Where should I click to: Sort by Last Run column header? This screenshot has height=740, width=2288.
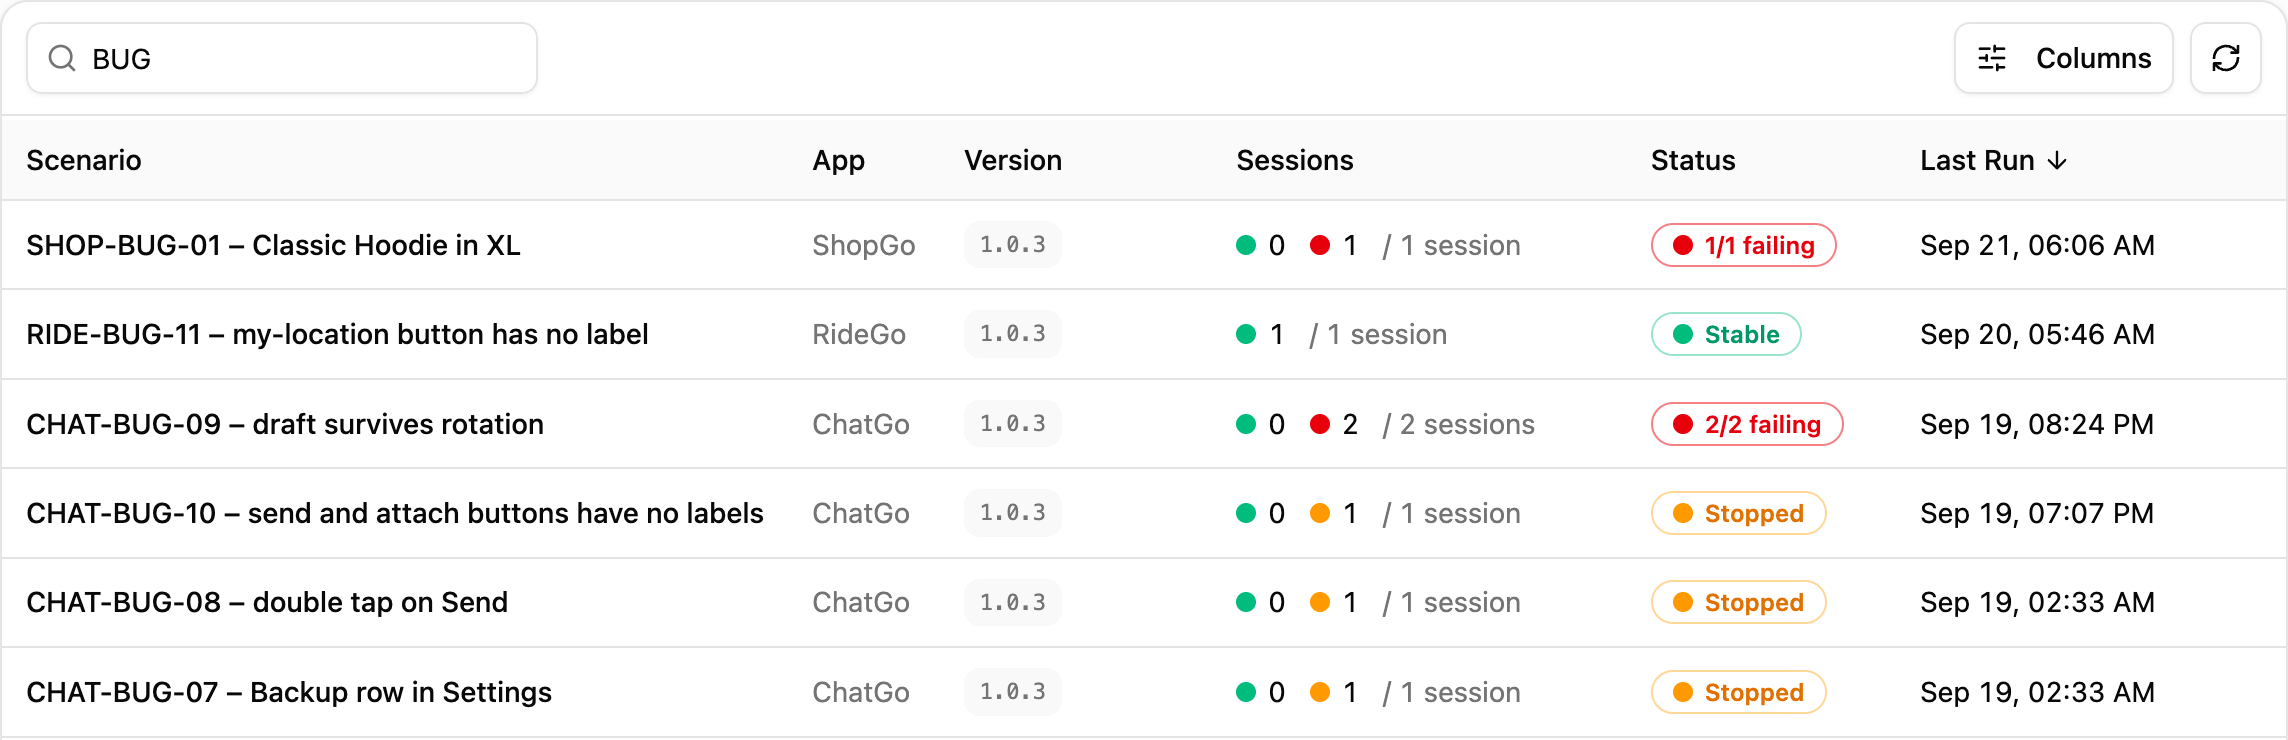[x=1992, y=160]
